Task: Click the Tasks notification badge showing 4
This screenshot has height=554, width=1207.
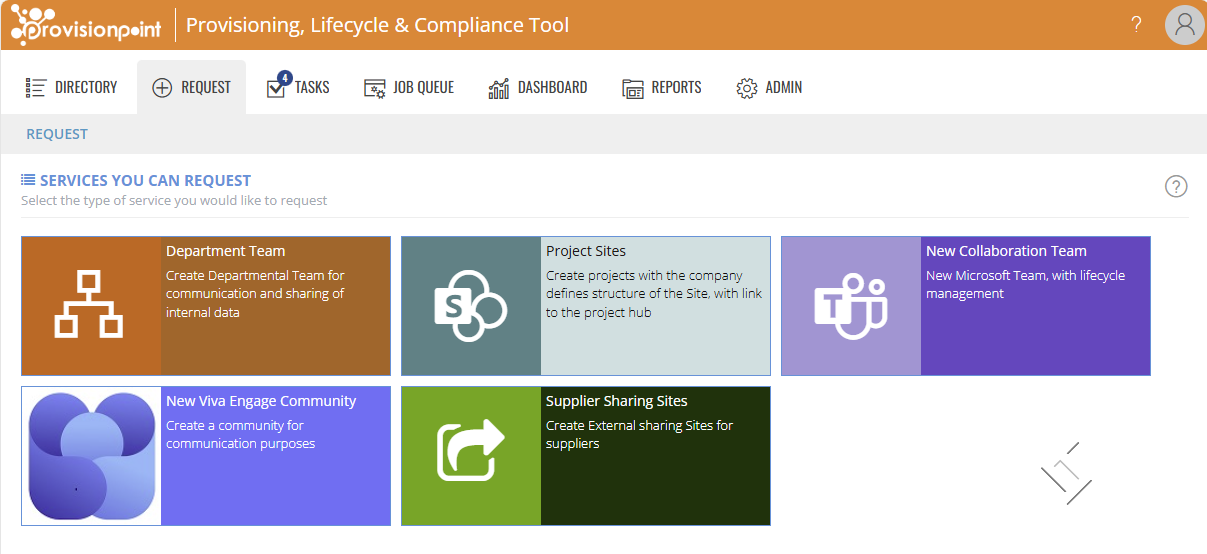Action: click(x=285, y=77)
